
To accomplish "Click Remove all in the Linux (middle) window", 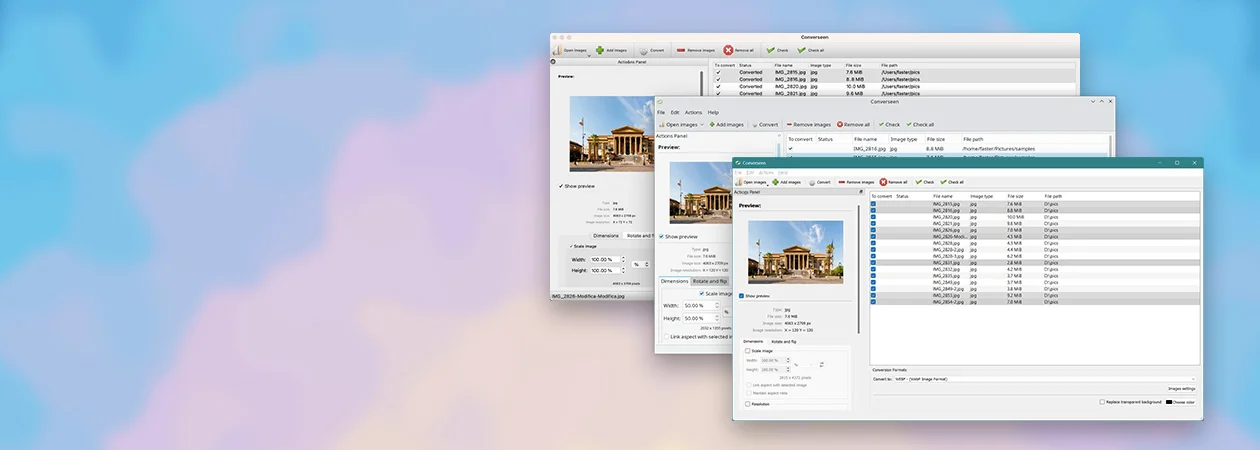I will pyautogui.click(x=853, y=124).
